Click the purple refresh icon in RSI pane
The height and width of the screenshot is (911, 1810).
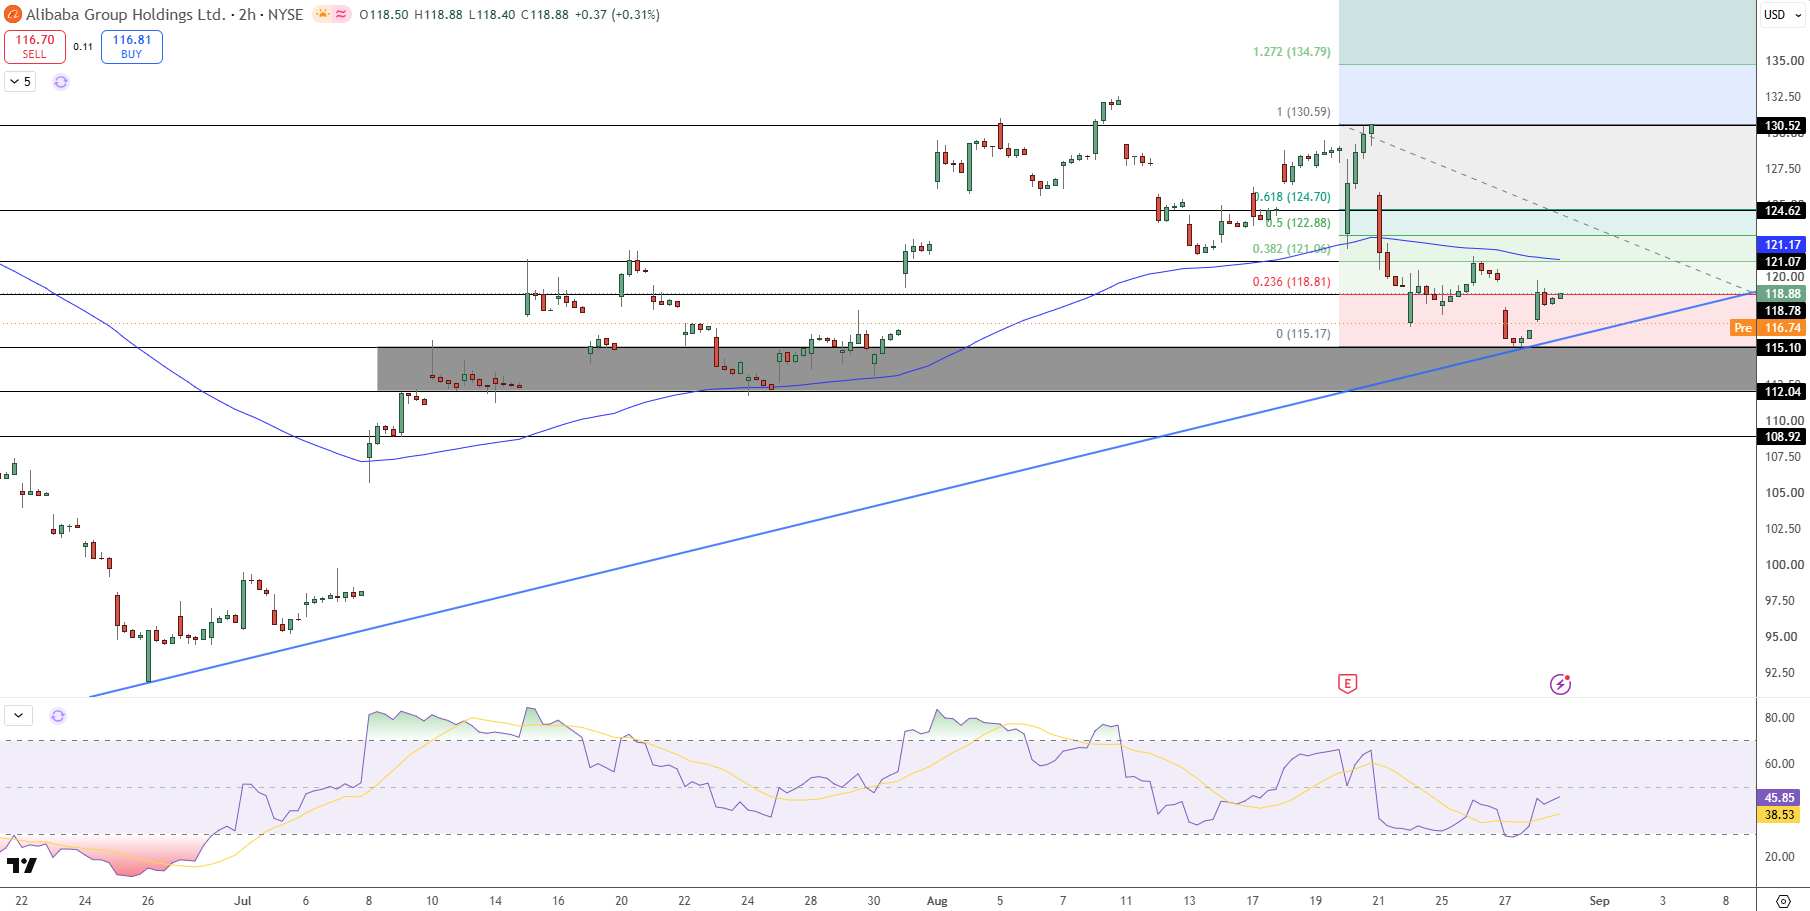58,716
